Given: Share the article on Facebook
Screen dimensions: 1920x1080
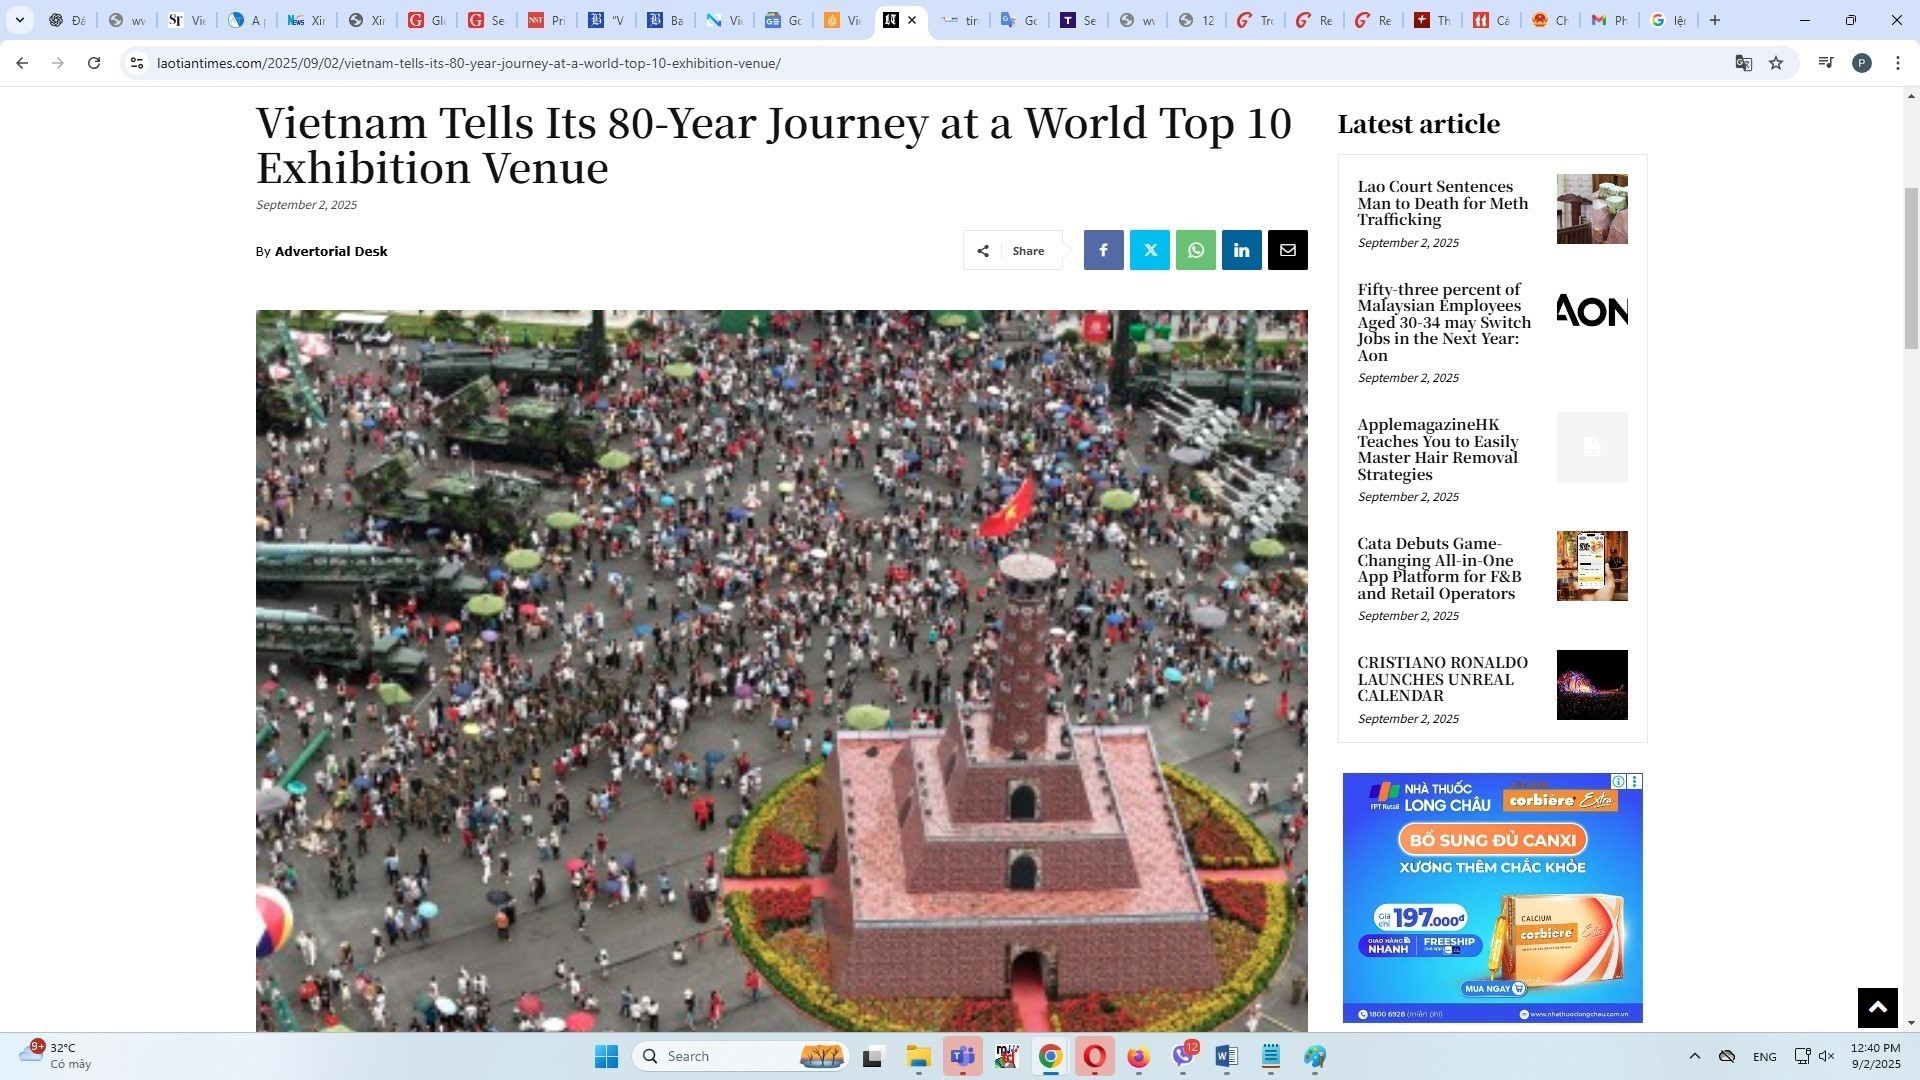Looking at the screenshot, I should pos(1103,250).
